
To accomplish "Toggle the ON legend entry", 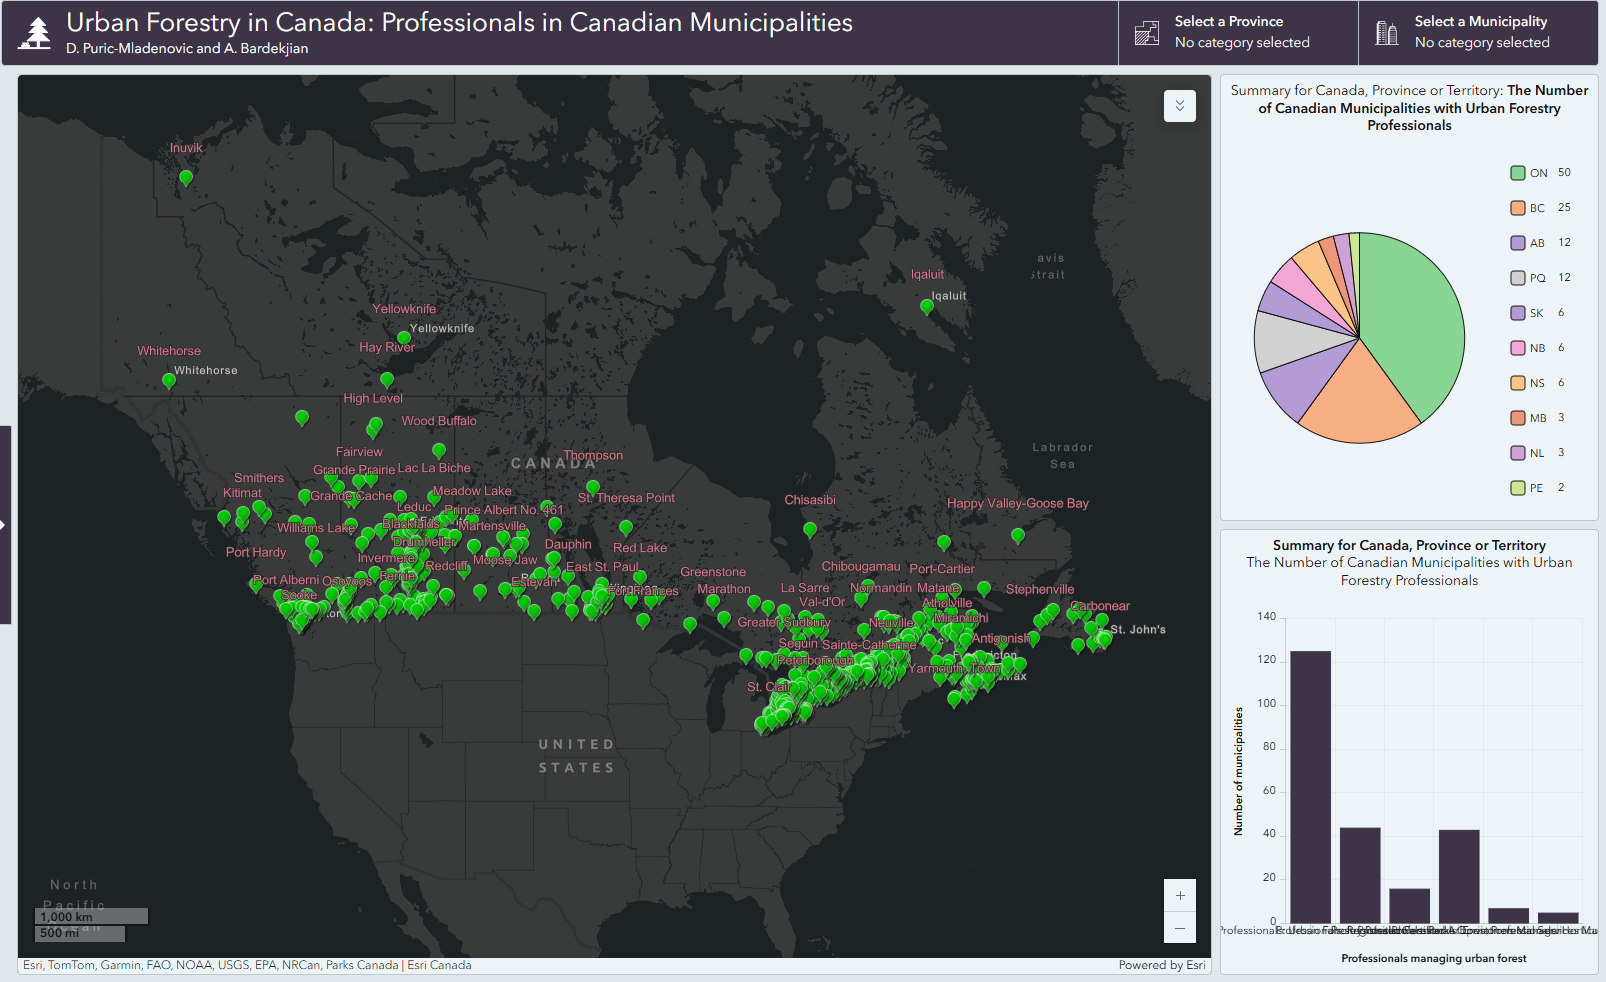I will 1518,173.
